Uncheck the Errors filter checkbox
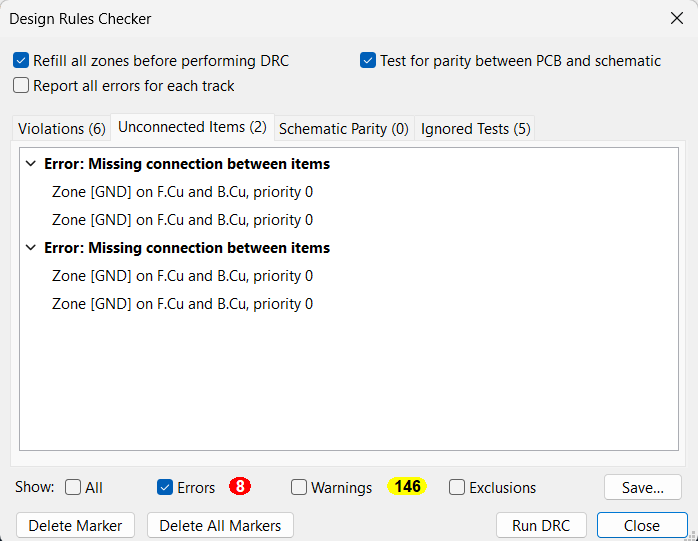 click(165, 488)
